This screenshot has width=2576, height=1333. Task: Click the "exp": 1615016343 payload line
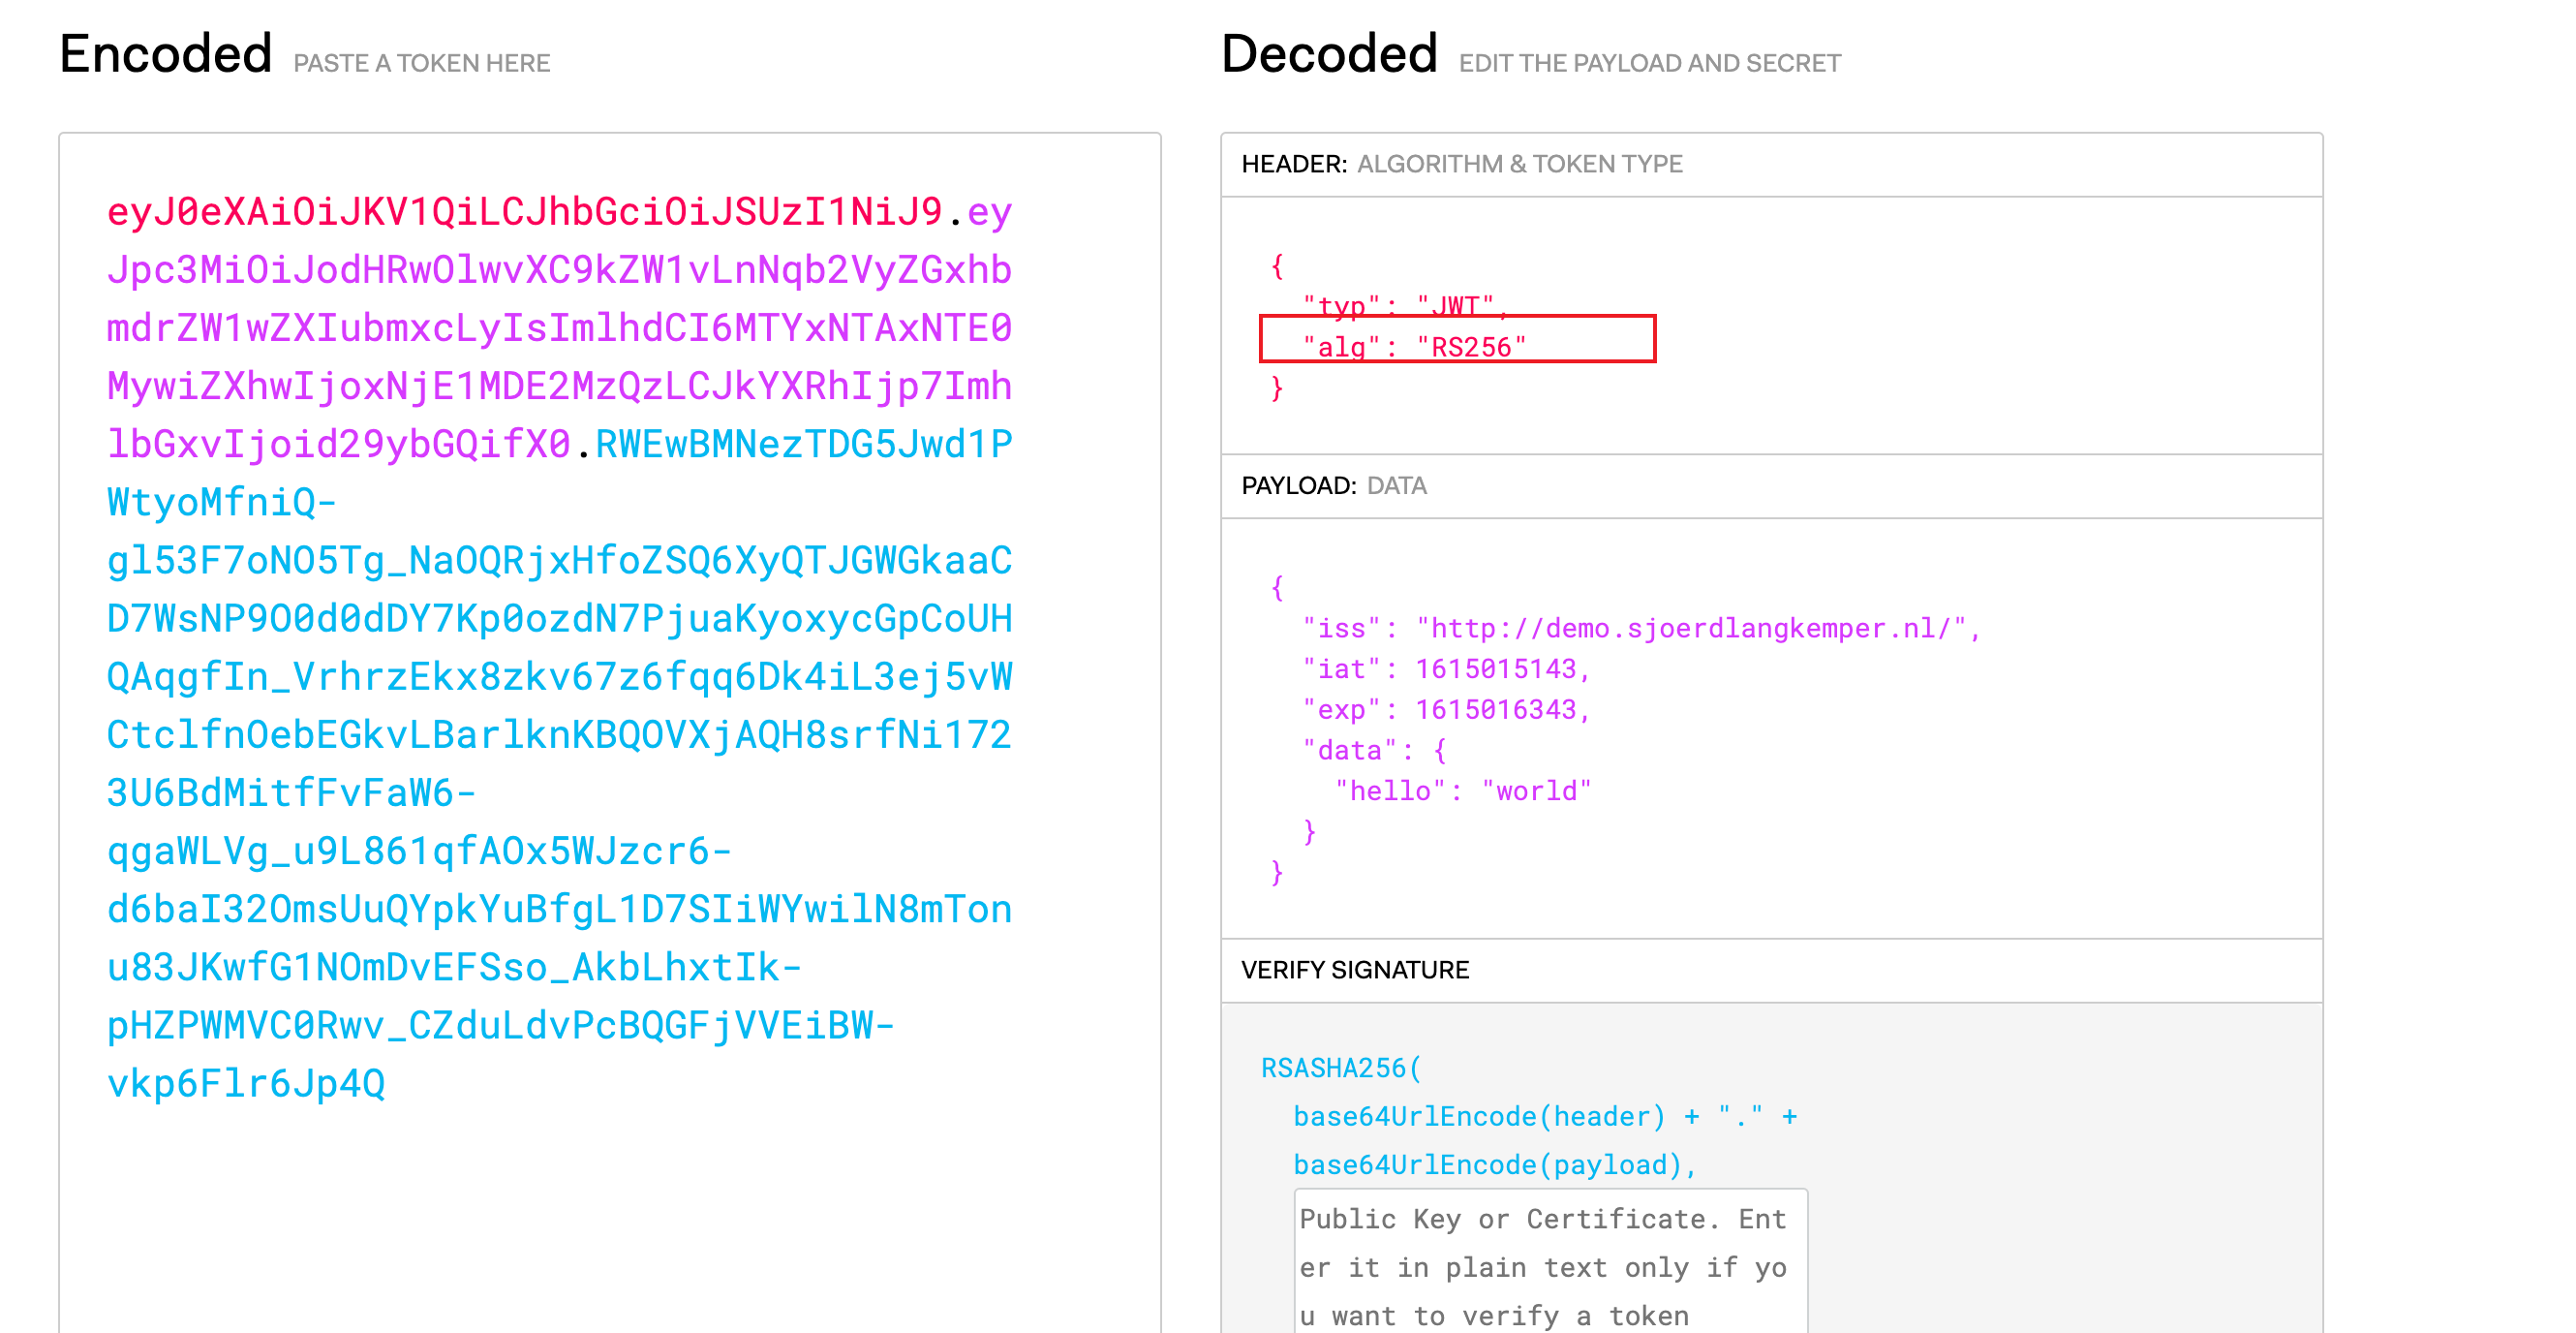point(1445,710)
